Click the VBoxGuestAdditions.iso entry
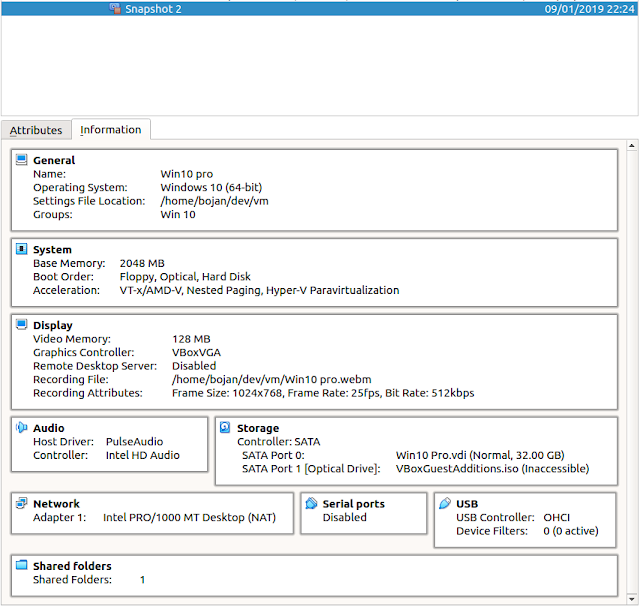The height and width of the screenshot is (606, 640). click(x=492, y=469)
